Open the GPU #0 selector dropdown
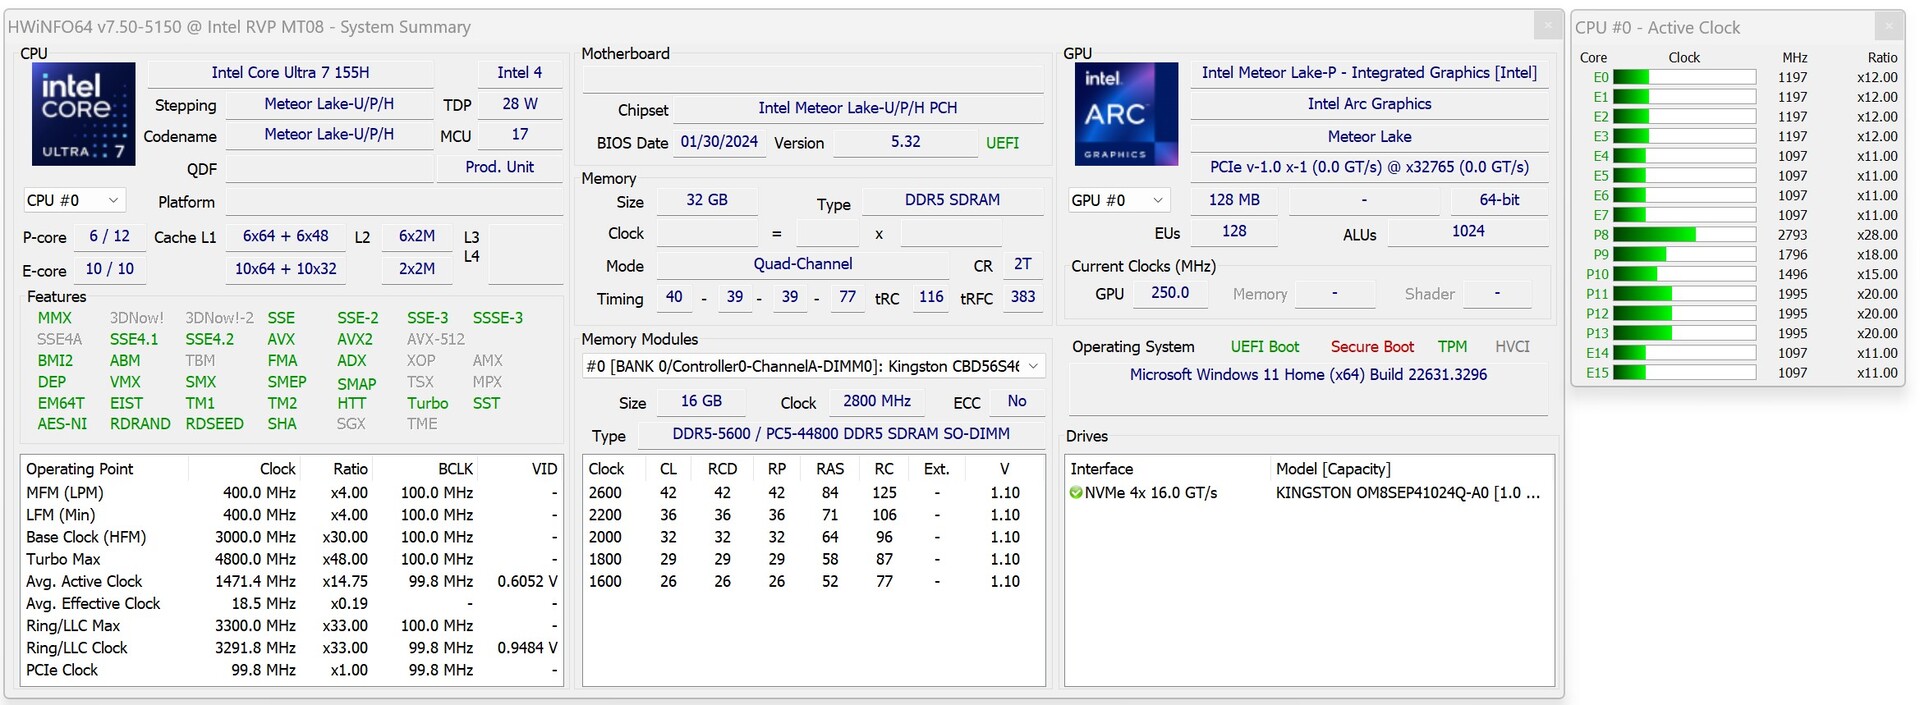Viewport: 1920px width, 705px height. coord(1118,201)
